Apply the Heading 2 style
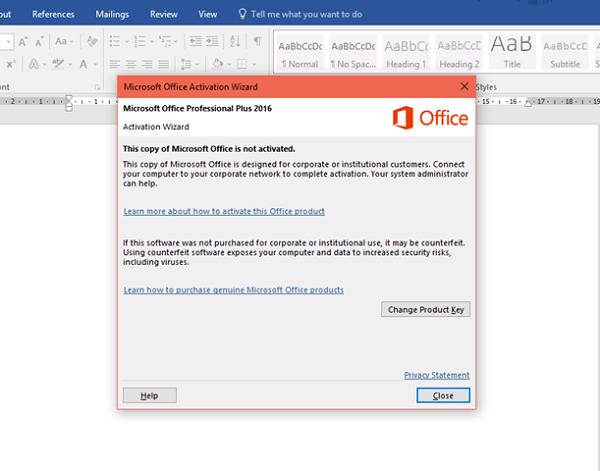 pos(459,54)
